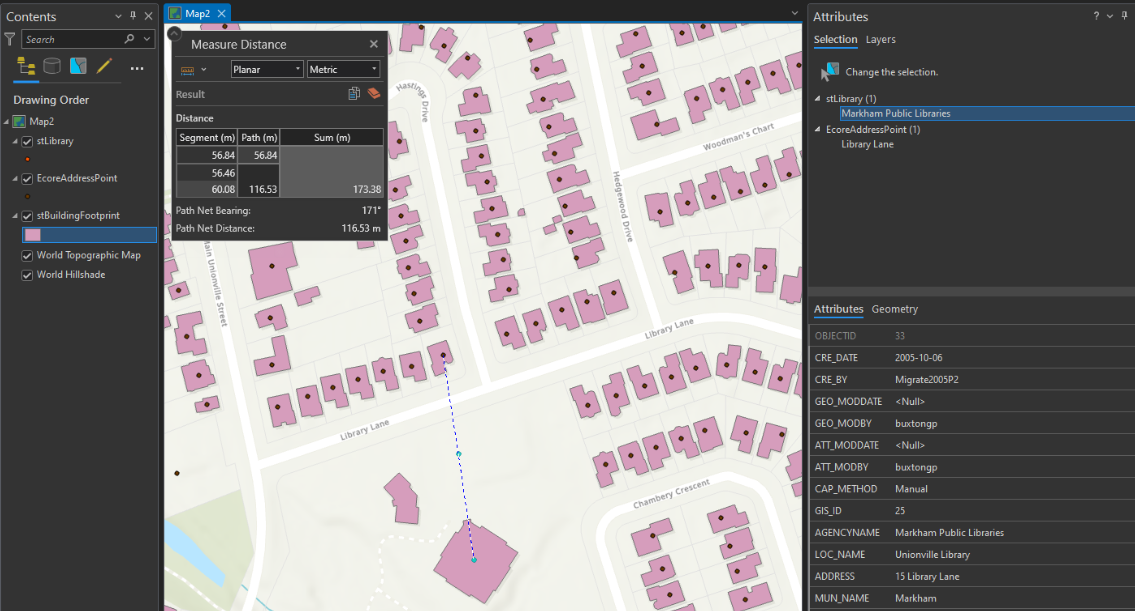Image resolution: width=1135 pixels, height=611 pixels.
Task: Copy measurement results with the copy icon
Action: (354, 94)
